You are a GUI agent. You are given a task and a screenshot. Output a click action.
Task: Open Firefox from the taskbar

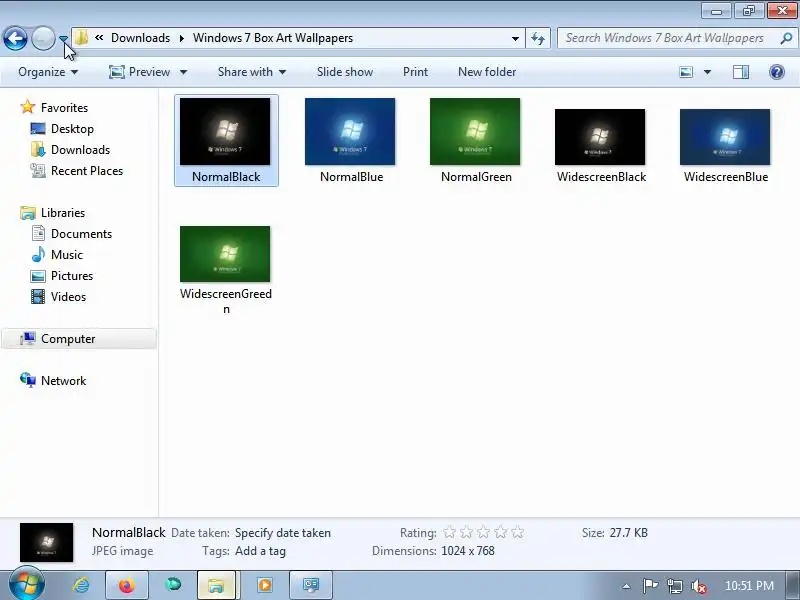[127, 585]
